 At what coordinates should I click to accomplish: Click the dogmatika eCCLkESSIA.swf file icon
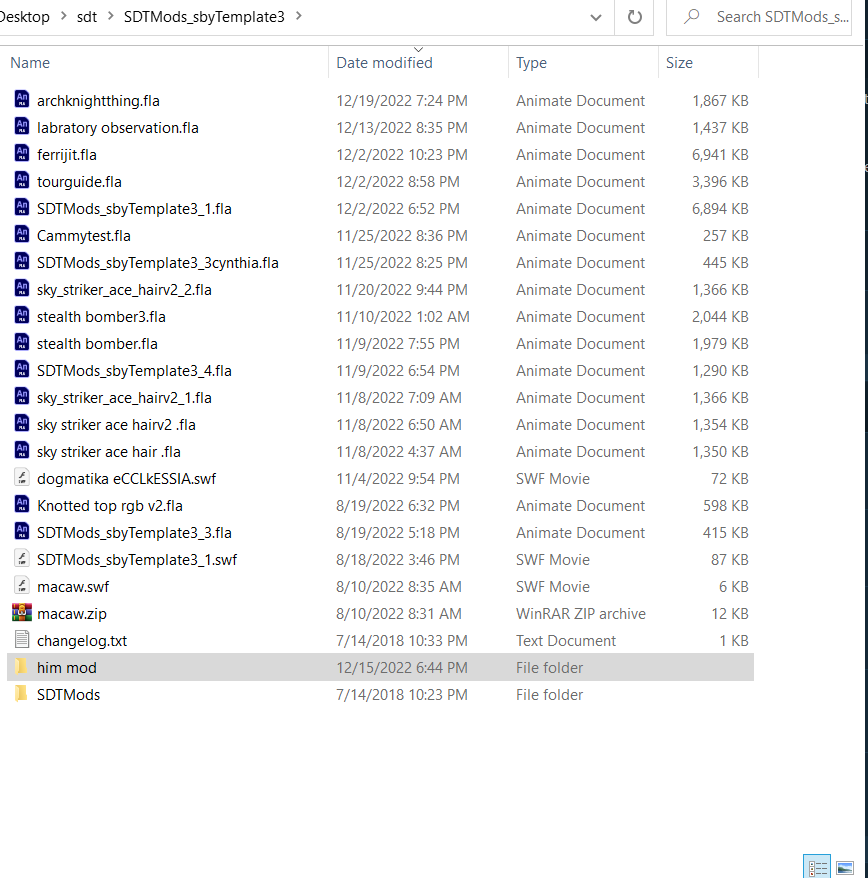click(22, 478)
